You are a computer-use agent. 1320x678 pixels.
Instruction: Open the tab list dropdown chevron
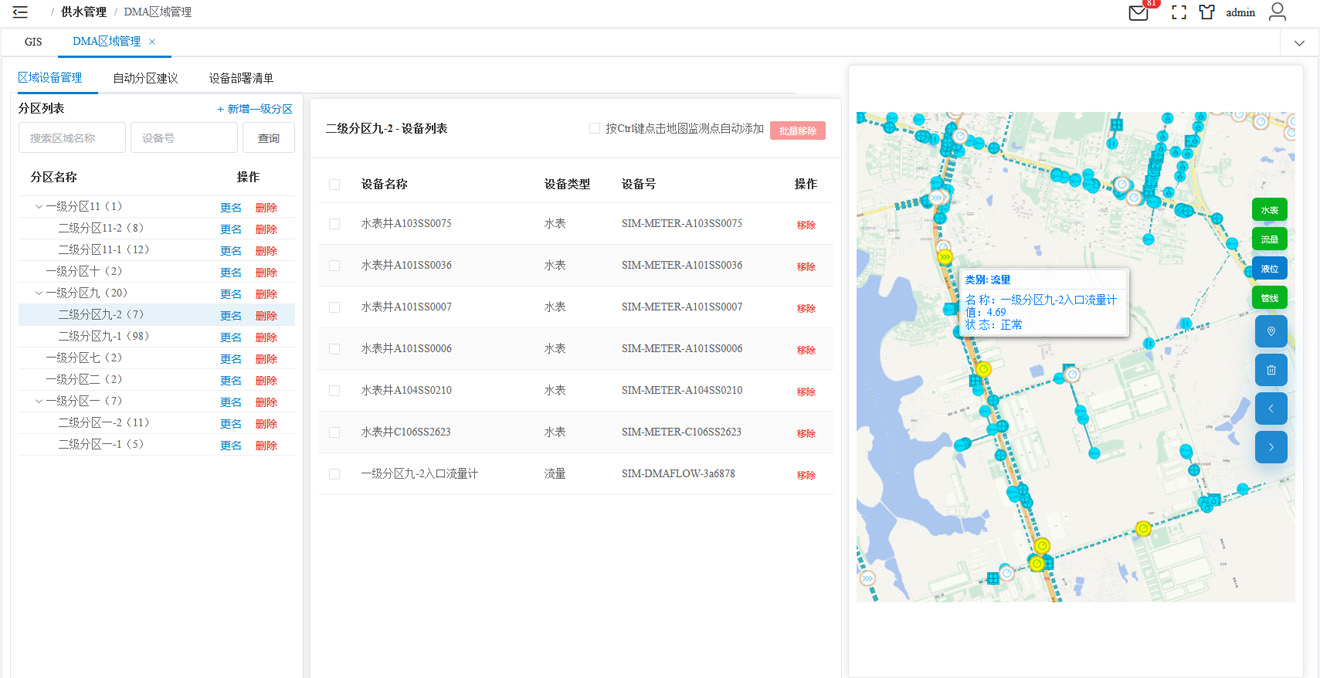[1300, 43]
